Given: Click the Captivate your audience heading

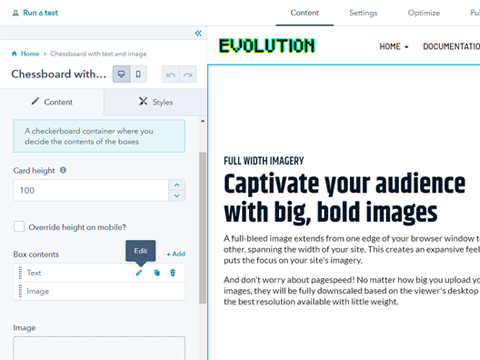Looking at the screenshot, I should click(x=345, y=198).
